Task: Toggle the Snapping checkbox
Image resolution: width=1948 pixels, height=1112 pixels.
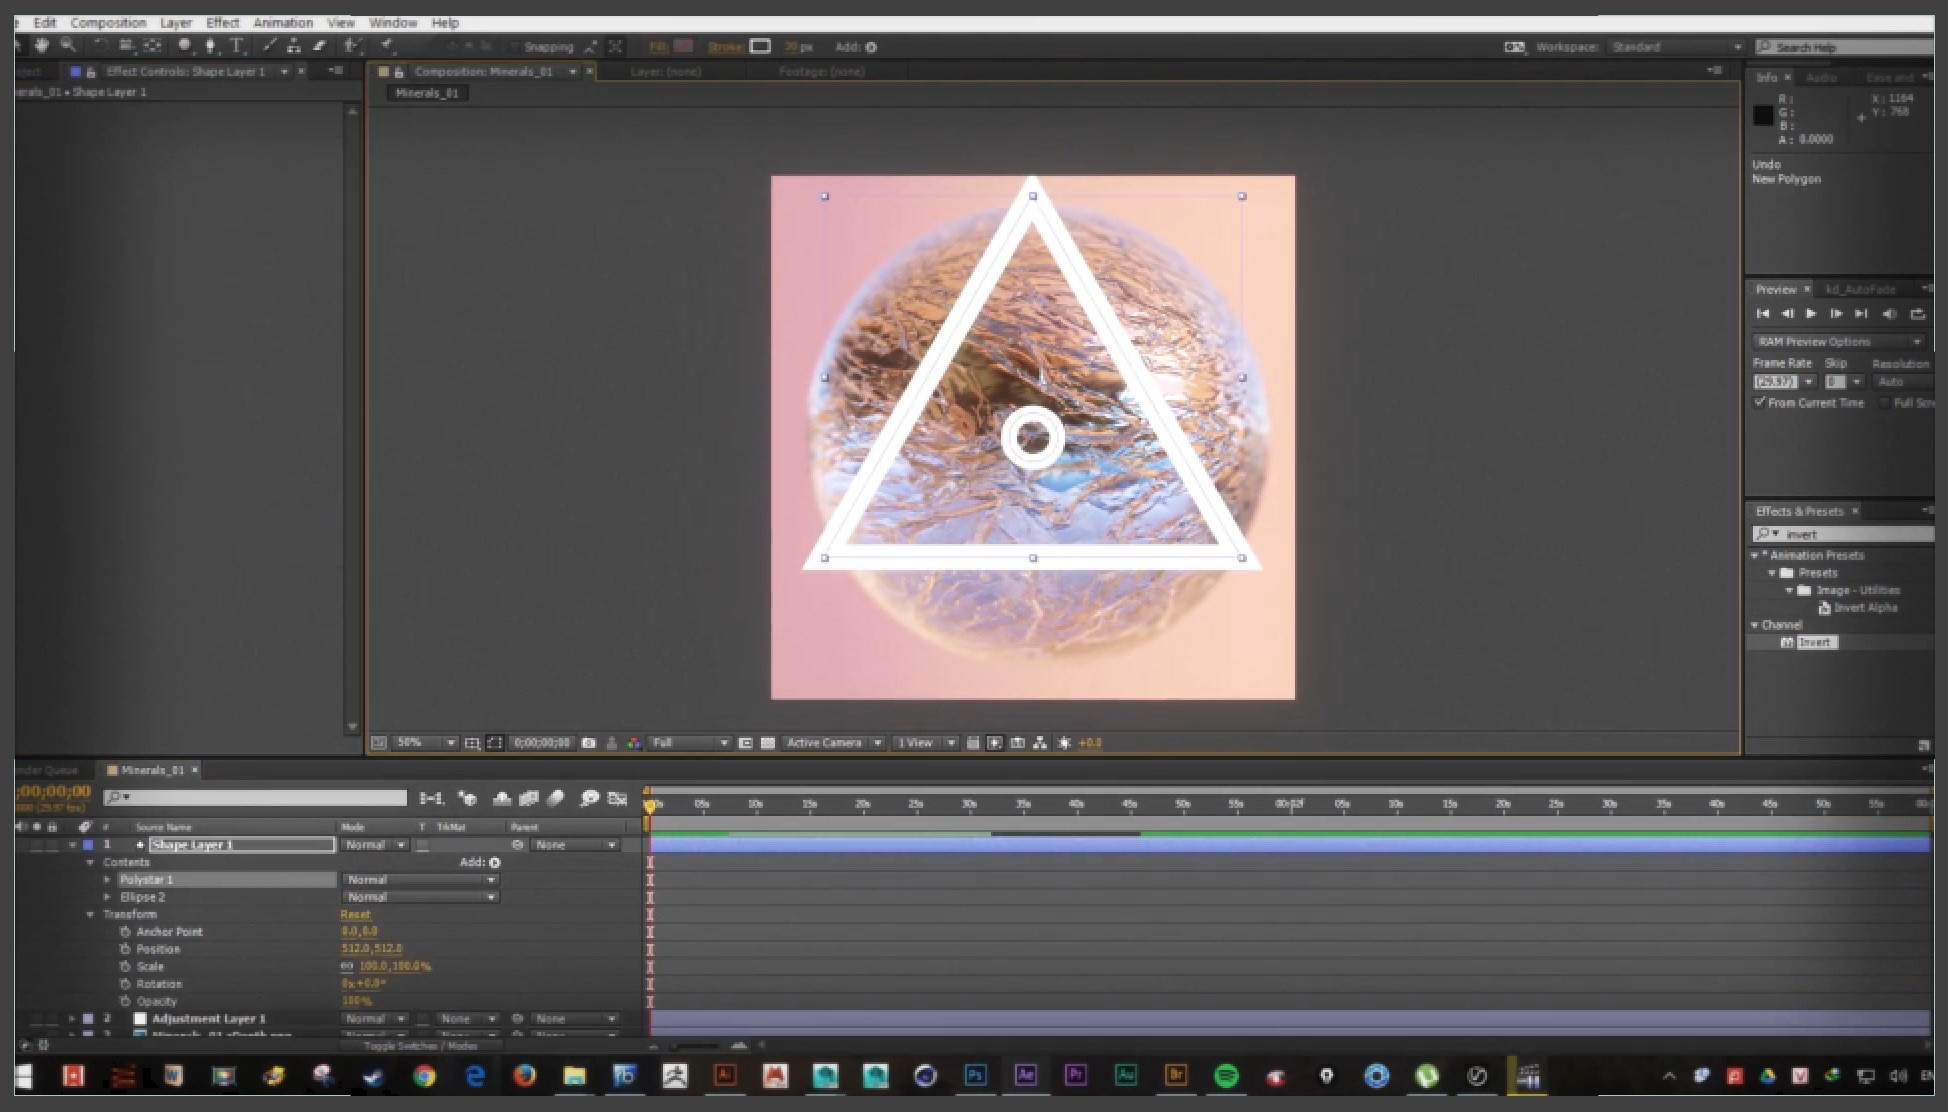Action: click(x=516, y=47)
